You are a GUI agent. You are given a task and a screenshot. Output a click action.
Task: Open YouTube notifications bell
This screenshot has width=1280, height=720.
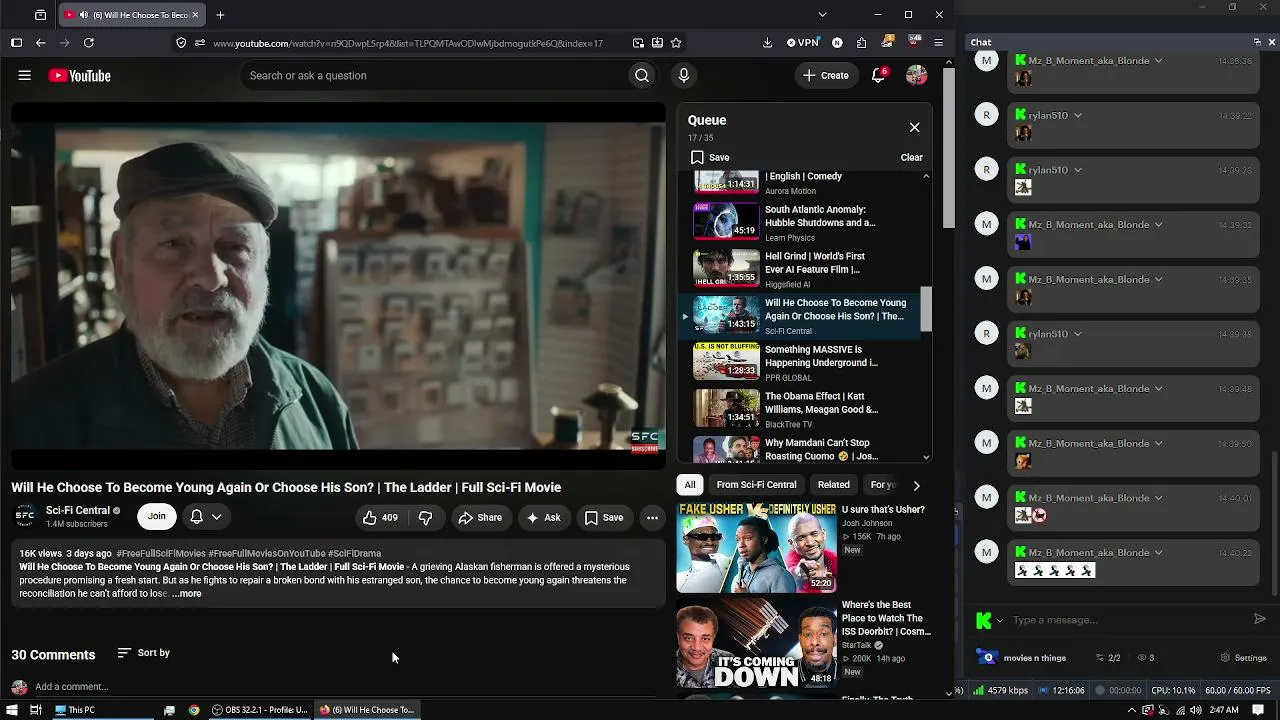(x=879, y=76)
